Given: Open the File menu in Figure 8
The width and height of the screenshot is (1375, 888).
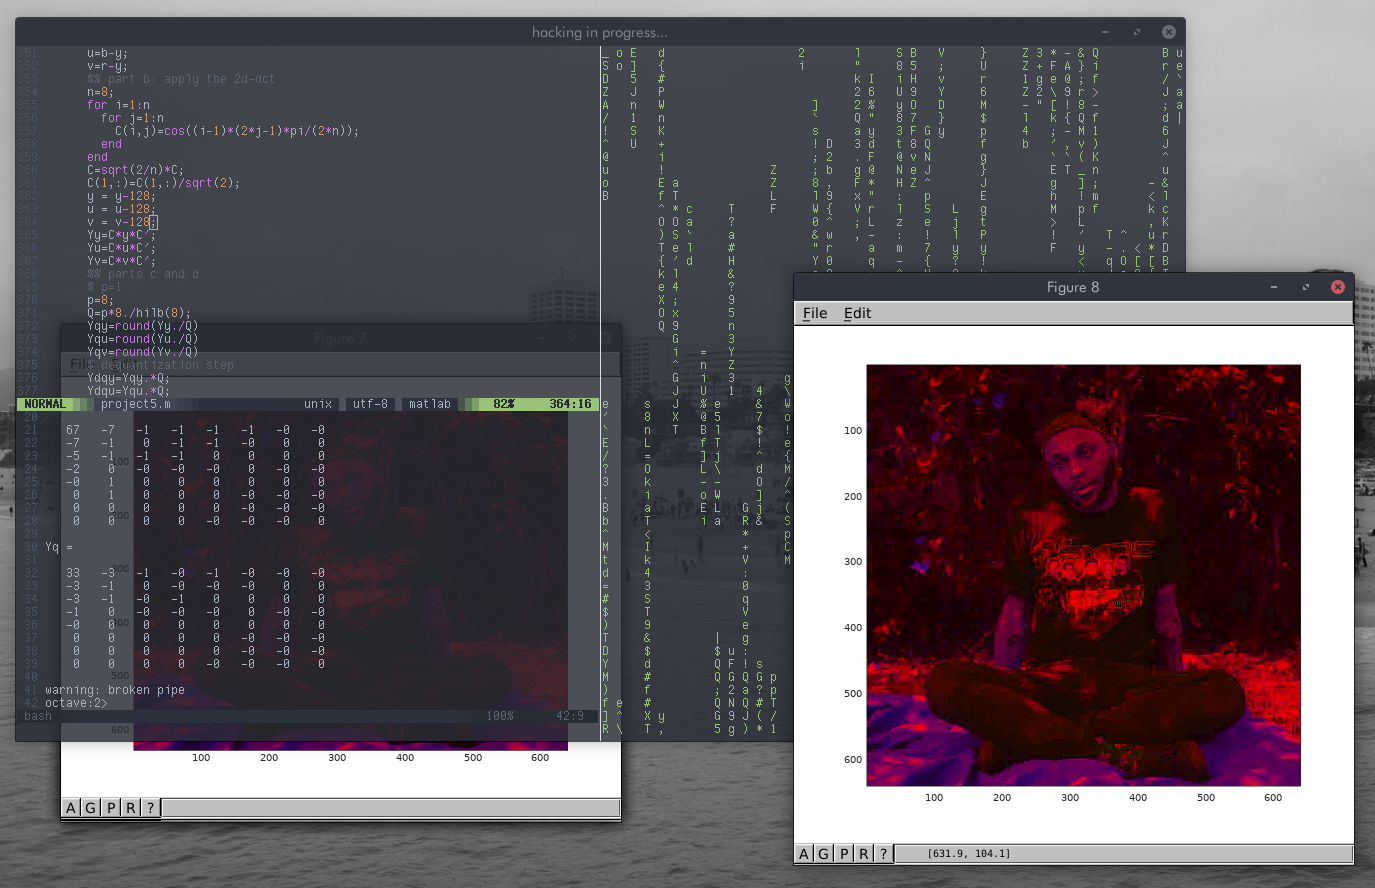Looking at the screenshot, I should (x=815, y=313).
